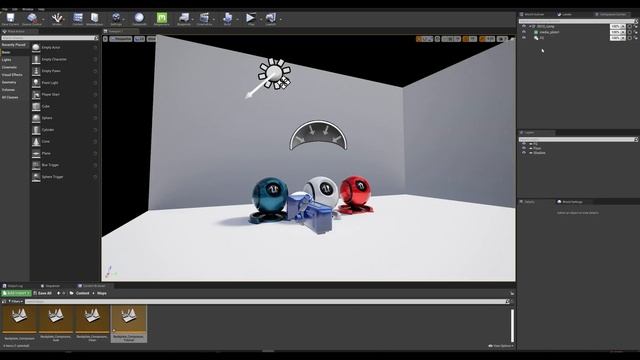Click the Cone icon in Place Actors
The image size is (640, 360).
point(36,142)
